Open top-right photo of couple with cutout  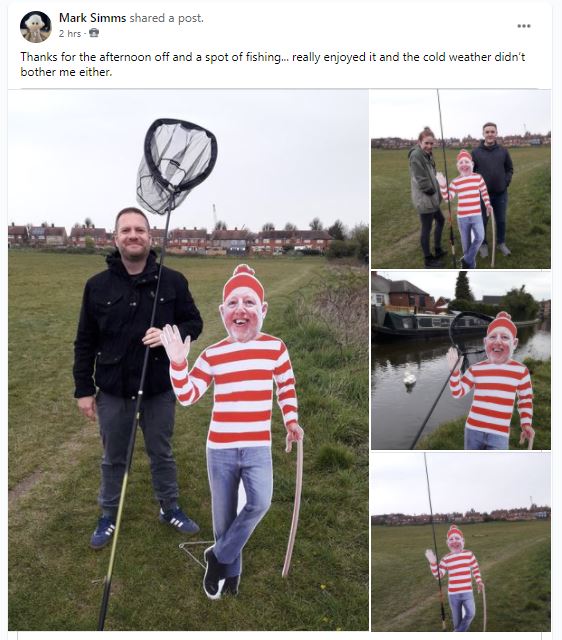461,179
